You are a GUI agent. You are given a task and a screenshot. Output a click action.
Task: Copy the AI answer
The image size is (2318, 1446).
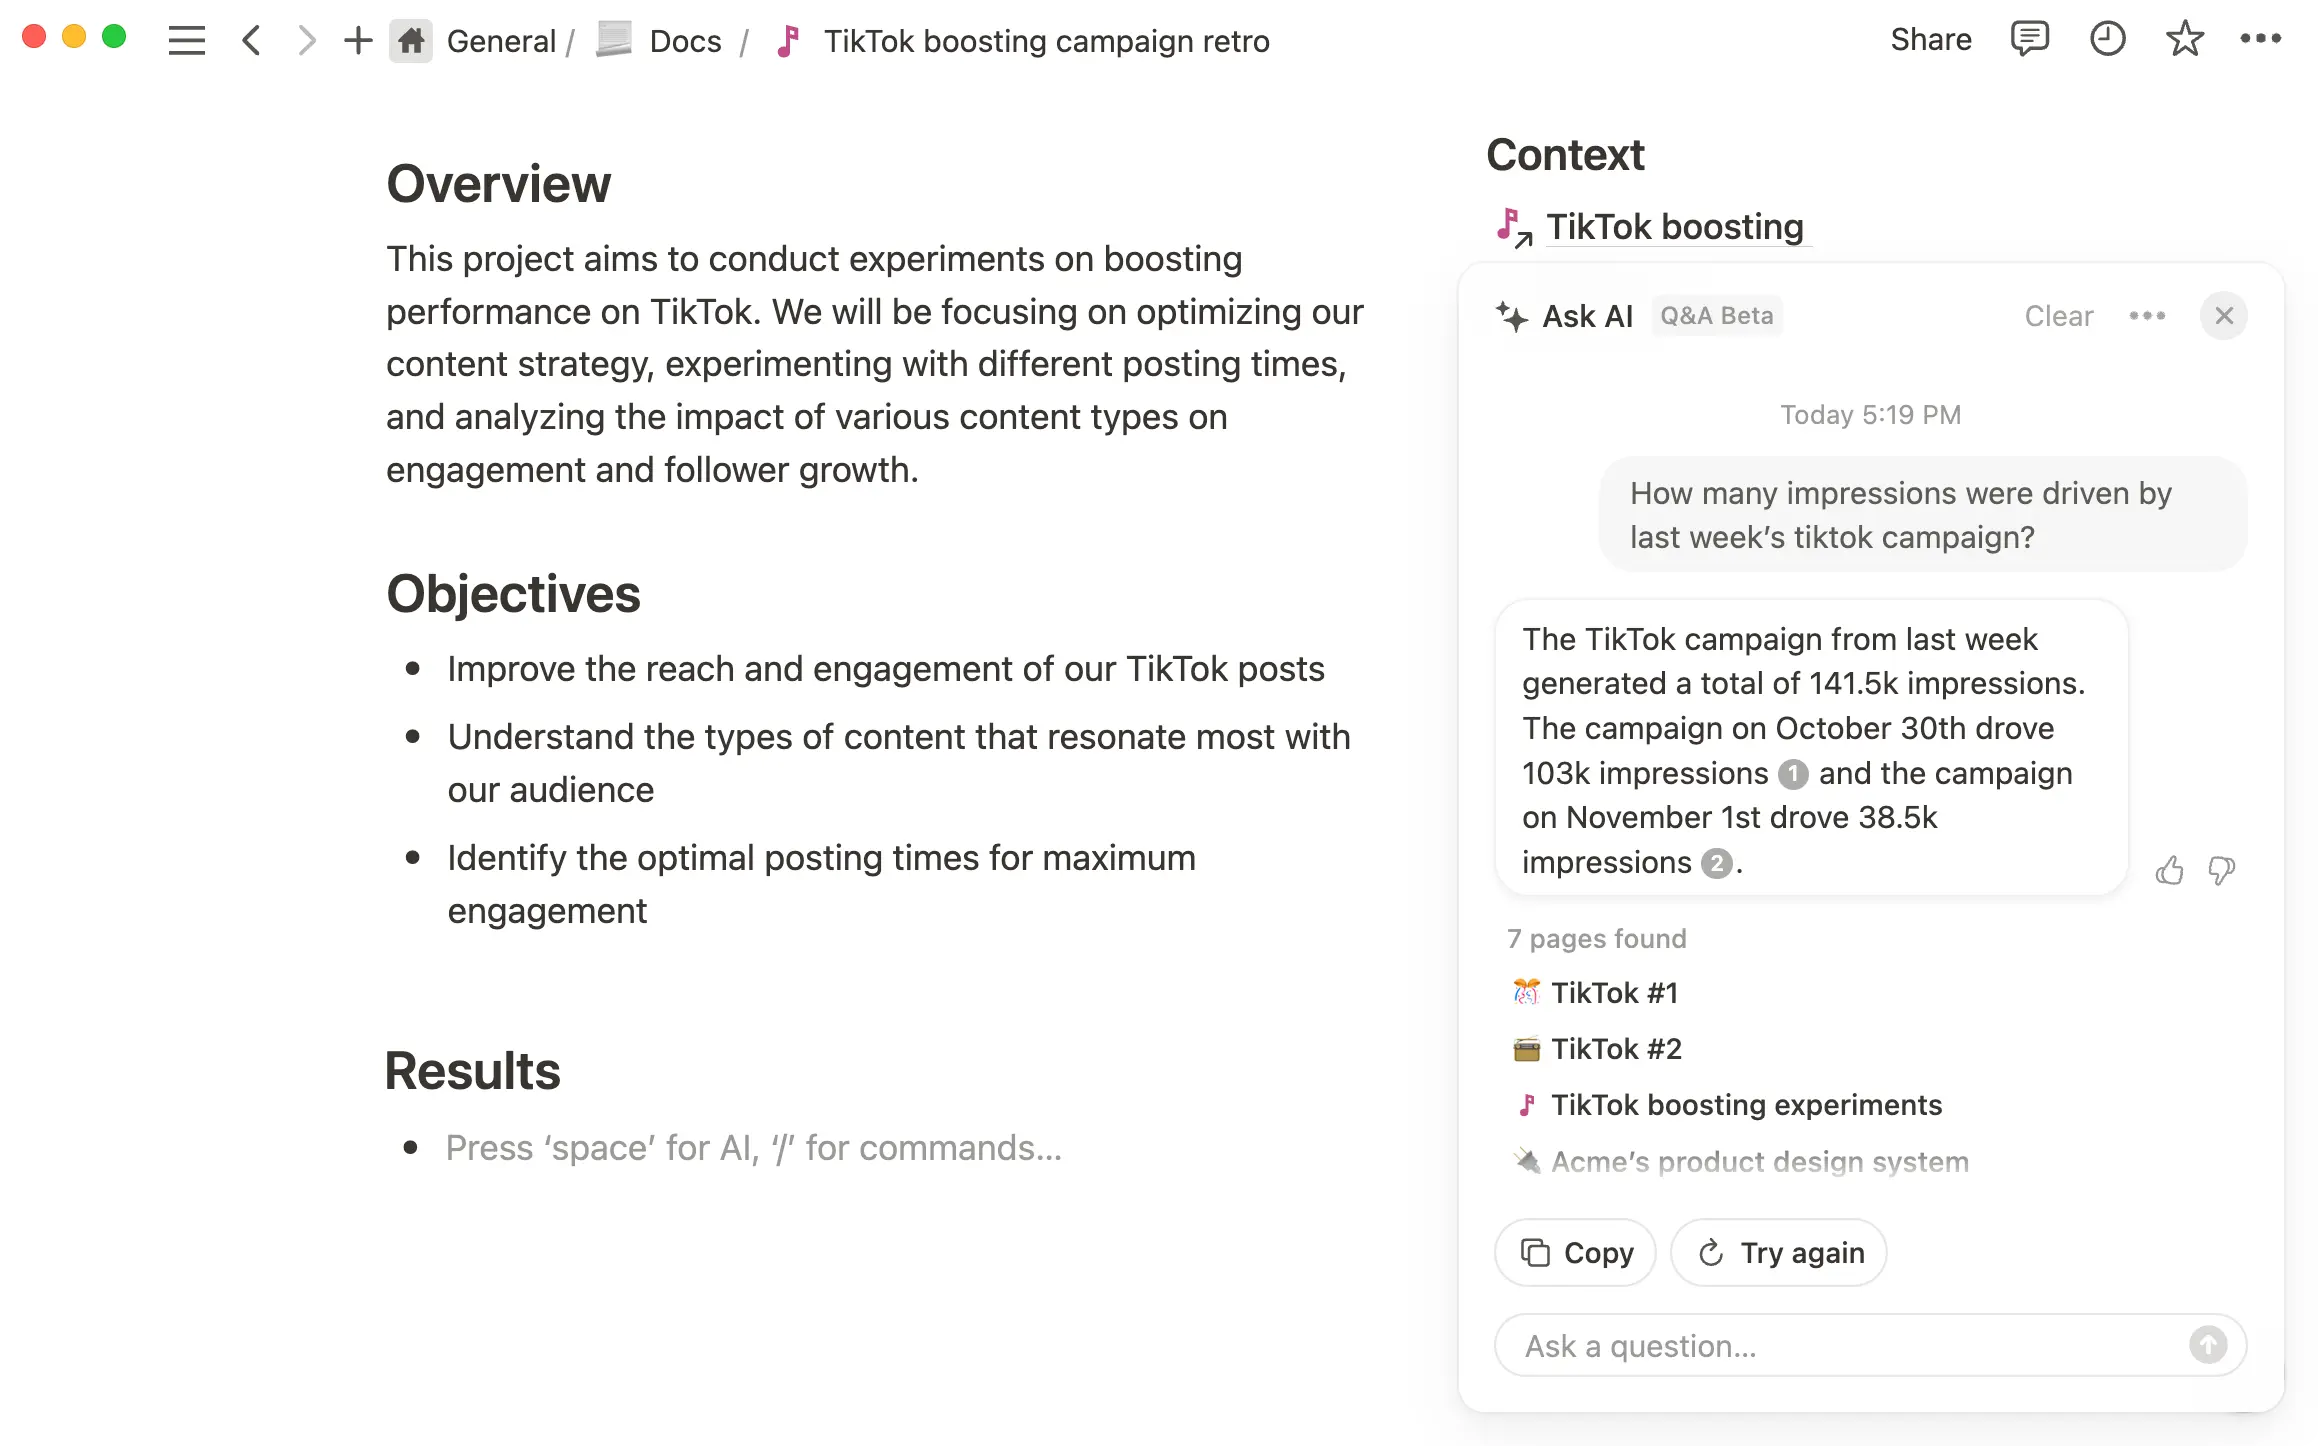[1574, 1252]
